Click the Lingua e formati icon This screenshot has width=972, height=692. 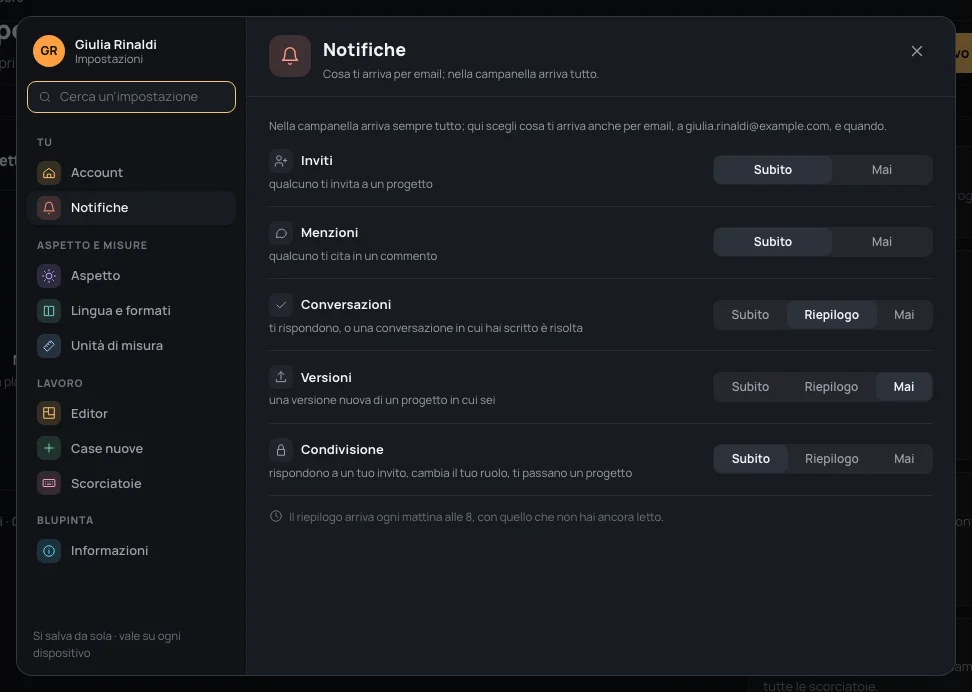49,311
